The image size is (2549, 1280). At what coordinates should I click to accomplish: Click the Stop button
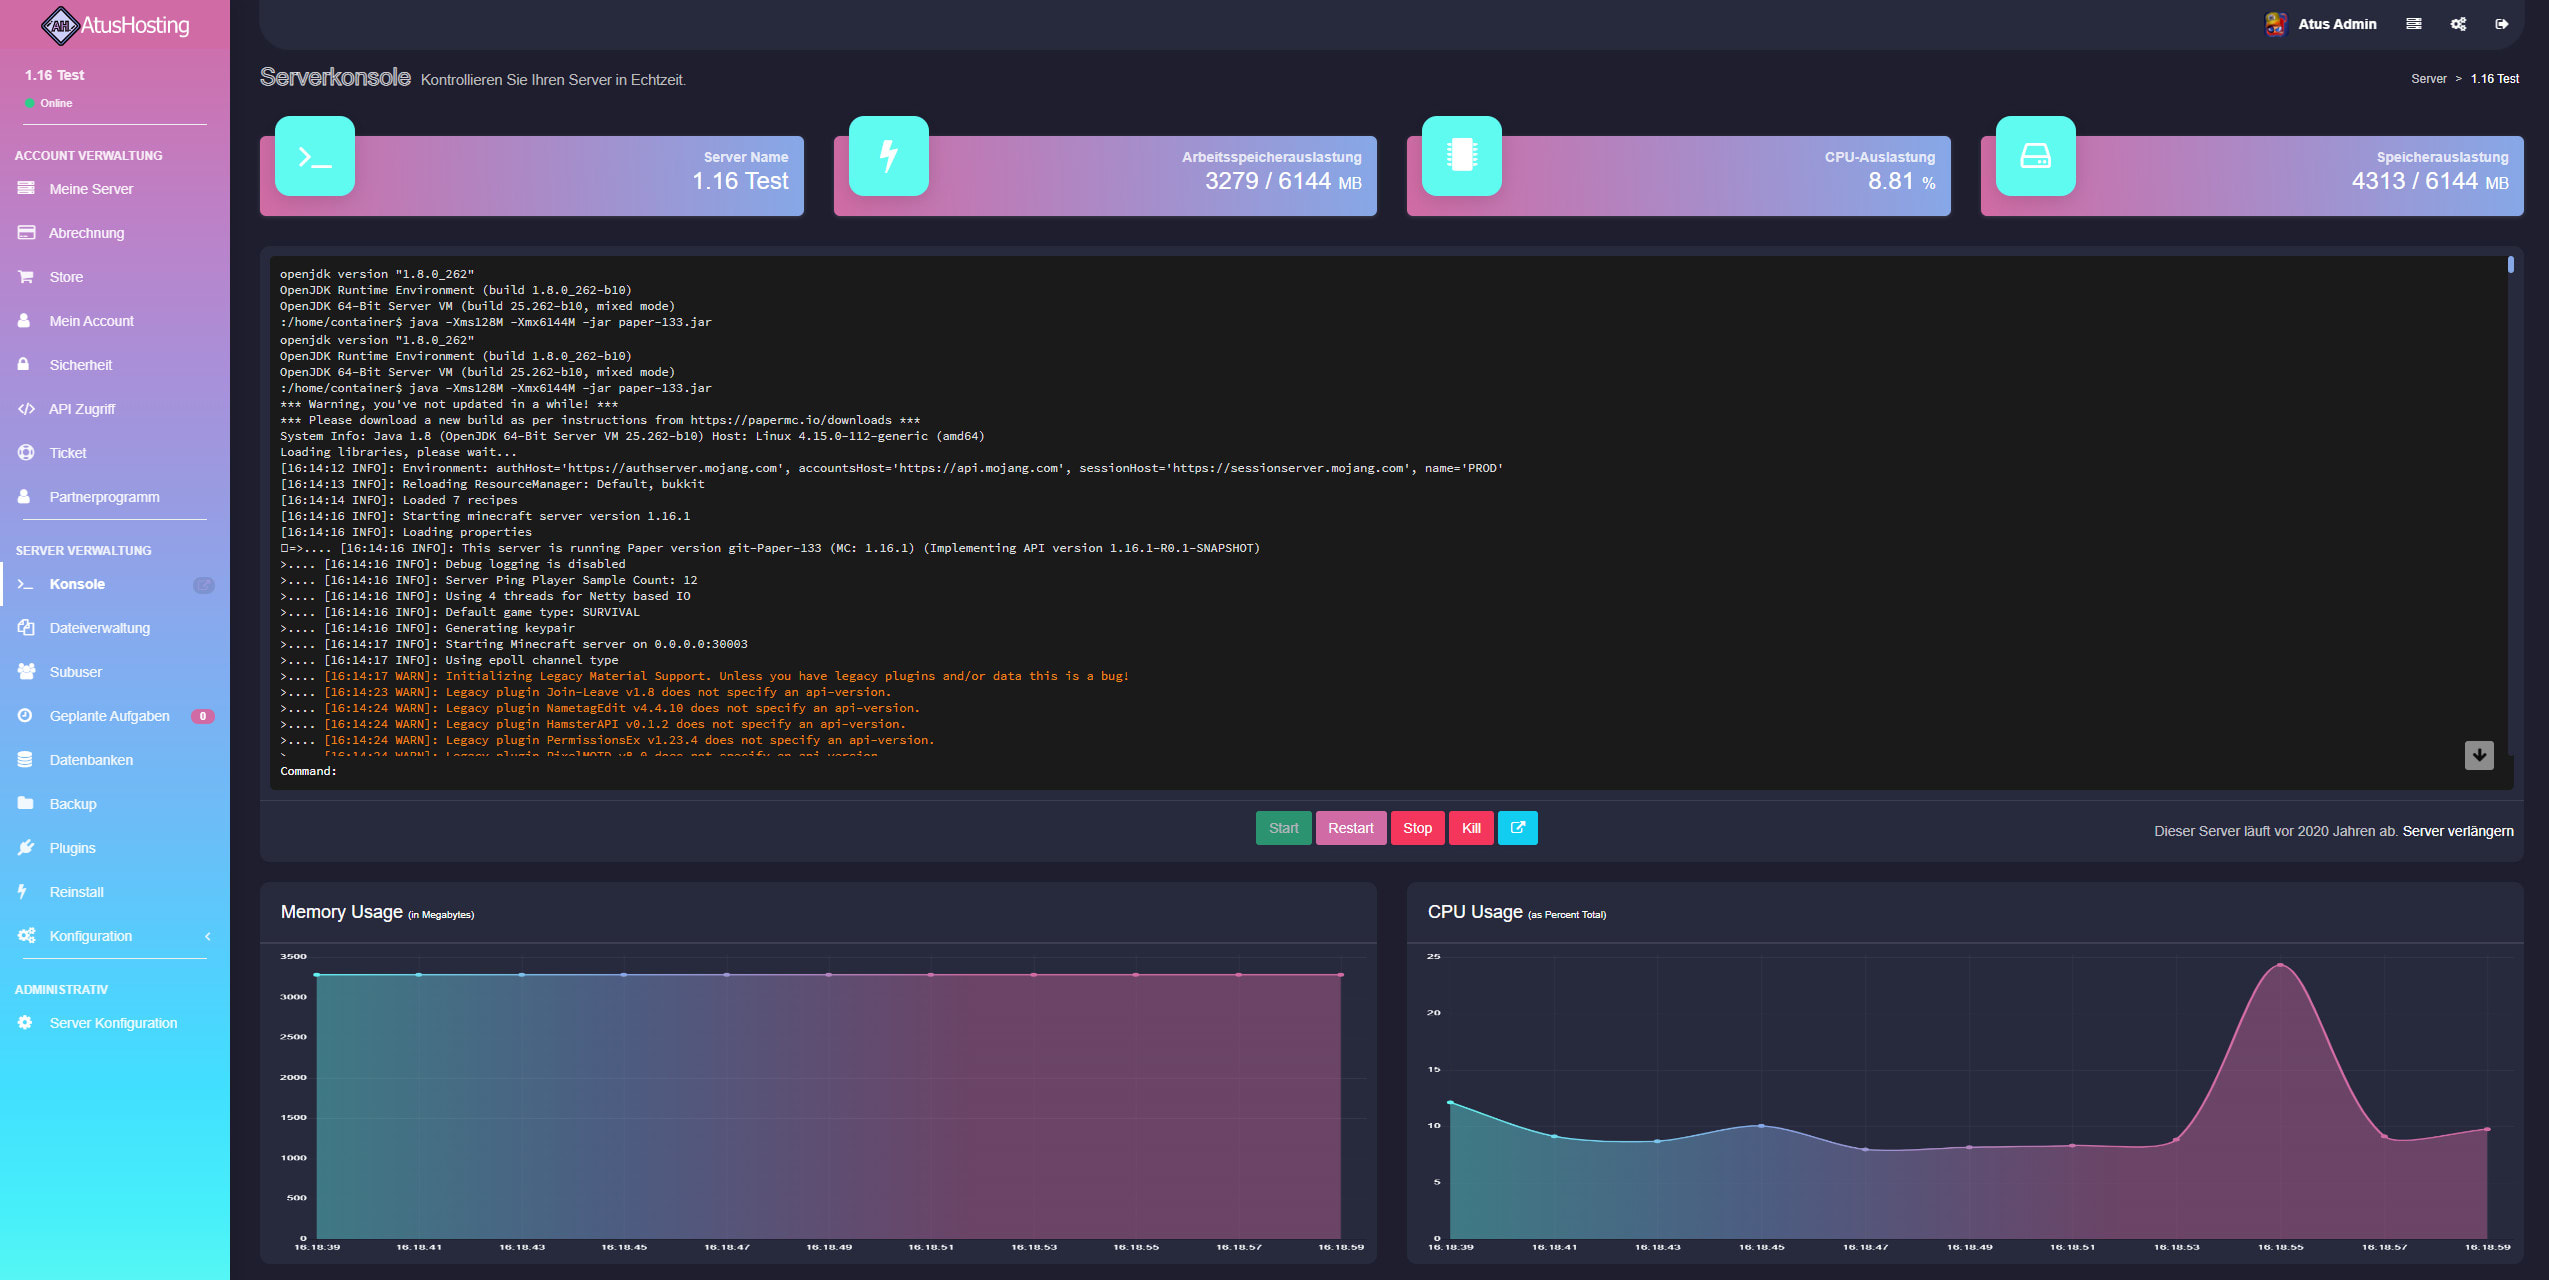point(1417,828)
